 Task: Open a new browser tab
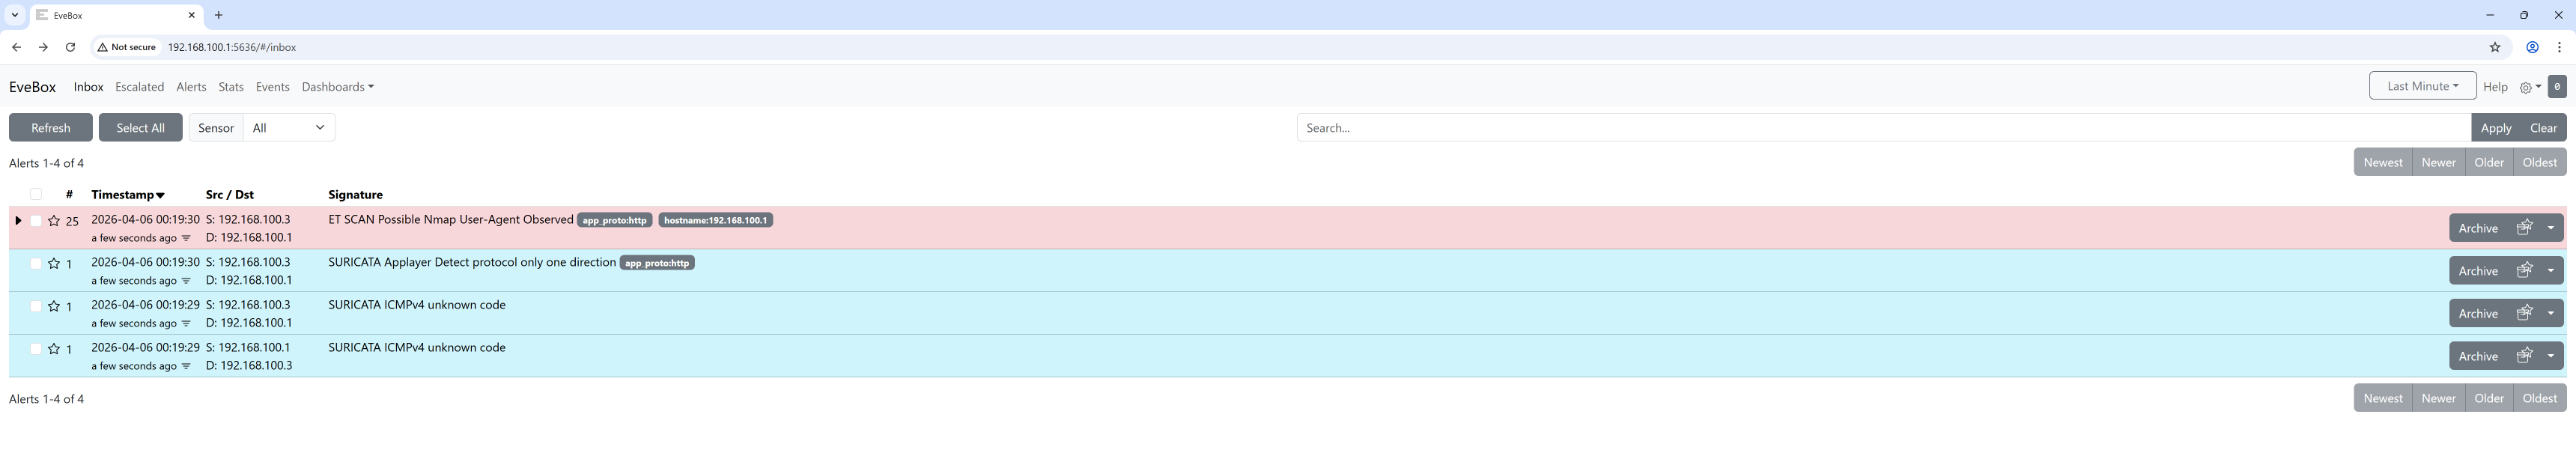coord(218,15)
